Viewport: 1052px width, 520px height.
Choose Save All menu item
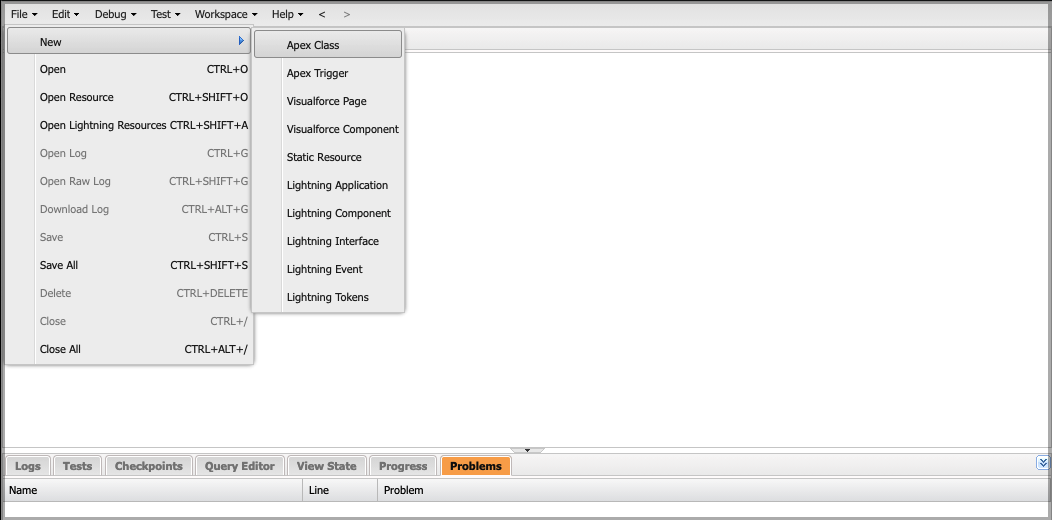tap(130, 265)
